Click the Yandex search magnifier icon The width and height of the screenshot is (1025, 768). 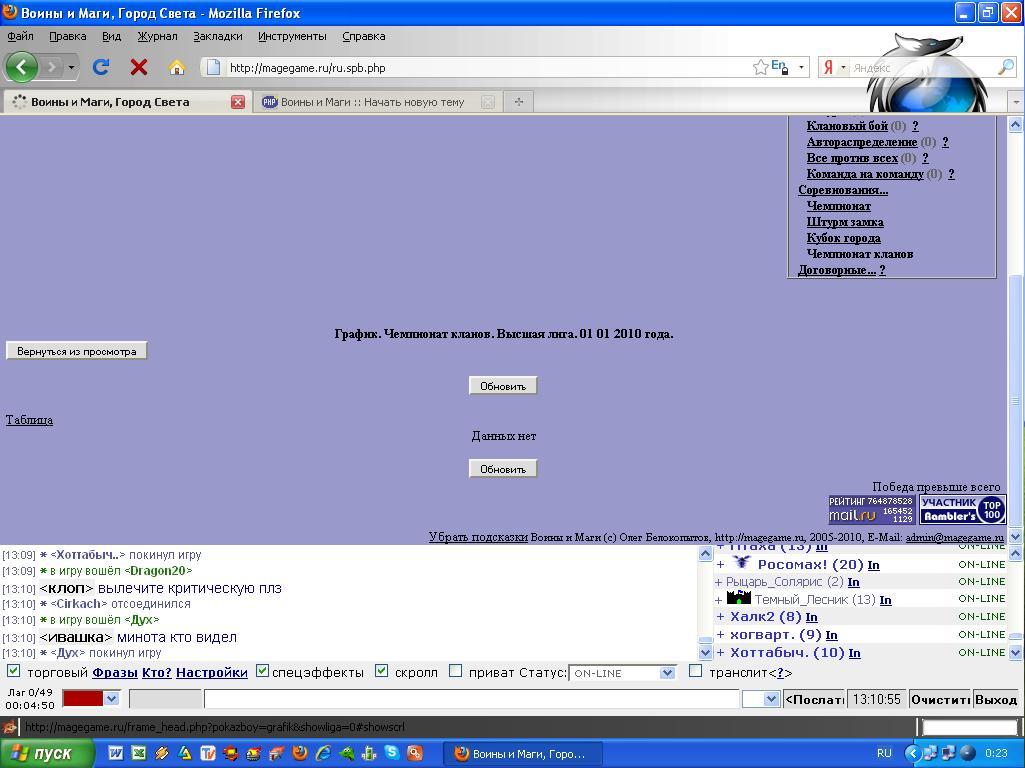[x=1005, y=67]
